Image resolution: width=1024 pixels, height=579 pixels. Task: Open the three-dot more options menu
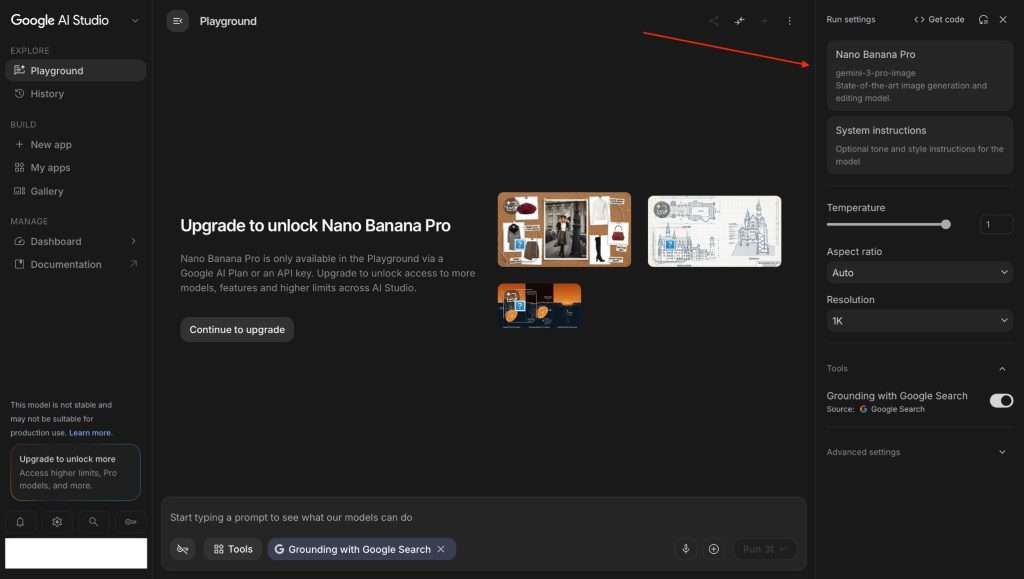point(790,21)
